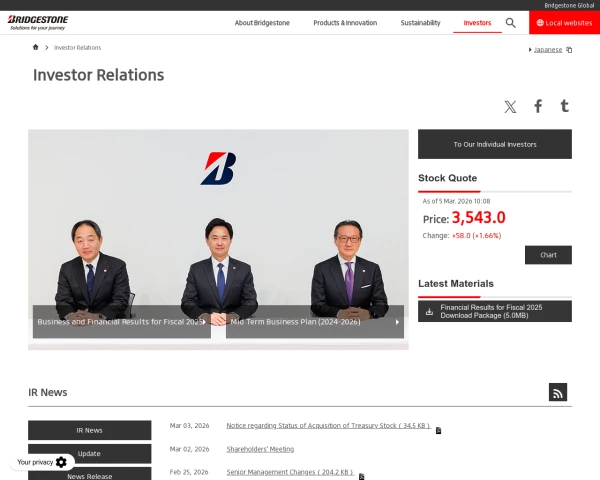Open the IR News RSS feed icon
The image size is (600, 480).
(558, 392)
